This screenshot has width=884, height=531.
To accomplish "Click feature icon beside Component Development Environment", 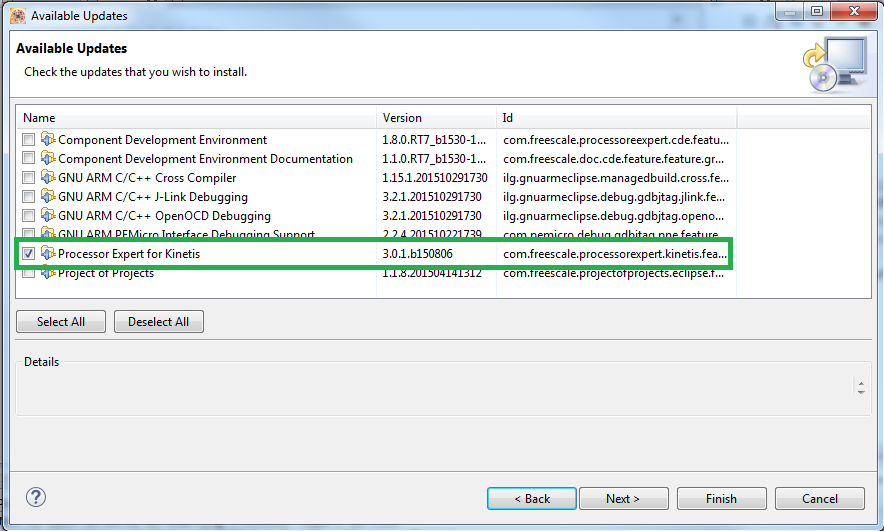I will [x=48, y=139].
